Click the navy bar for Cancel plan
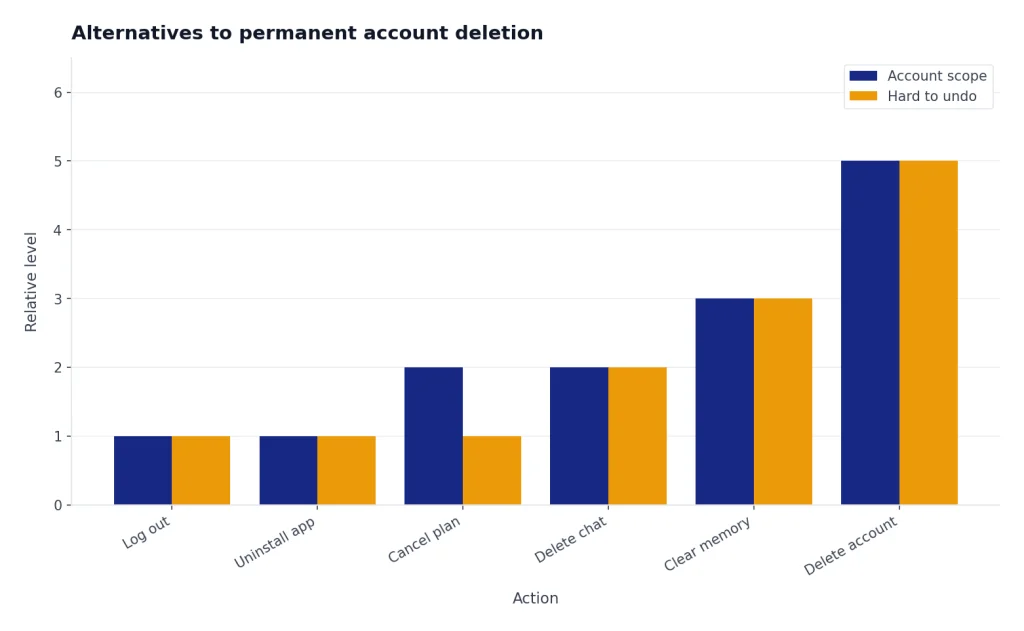Image resolution: width=1024 pixels, height=631 pixels. coord(434,436)
